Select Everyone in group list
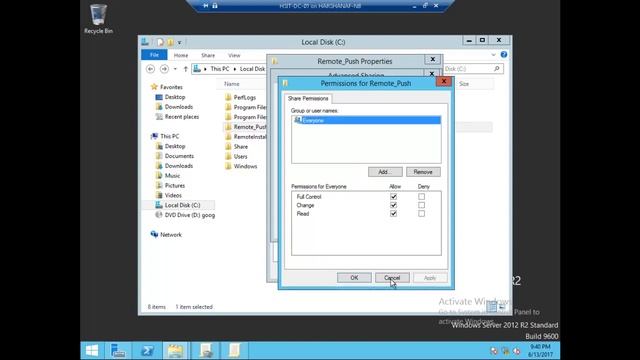640x360 pixels. pos(366,120)
